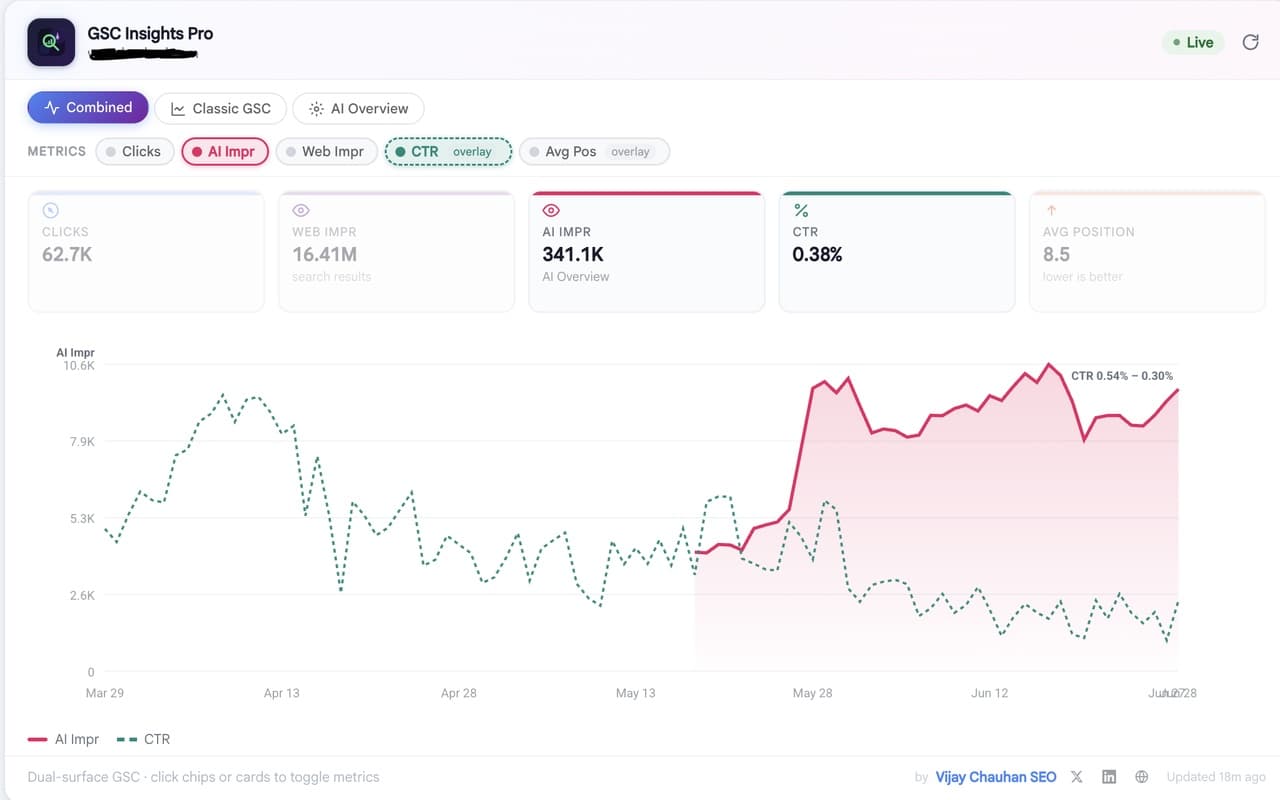Click the Updated 18m ago text
This screenshot has width=1280, height=800.
pyautogui.click(x=1216, y=777)
